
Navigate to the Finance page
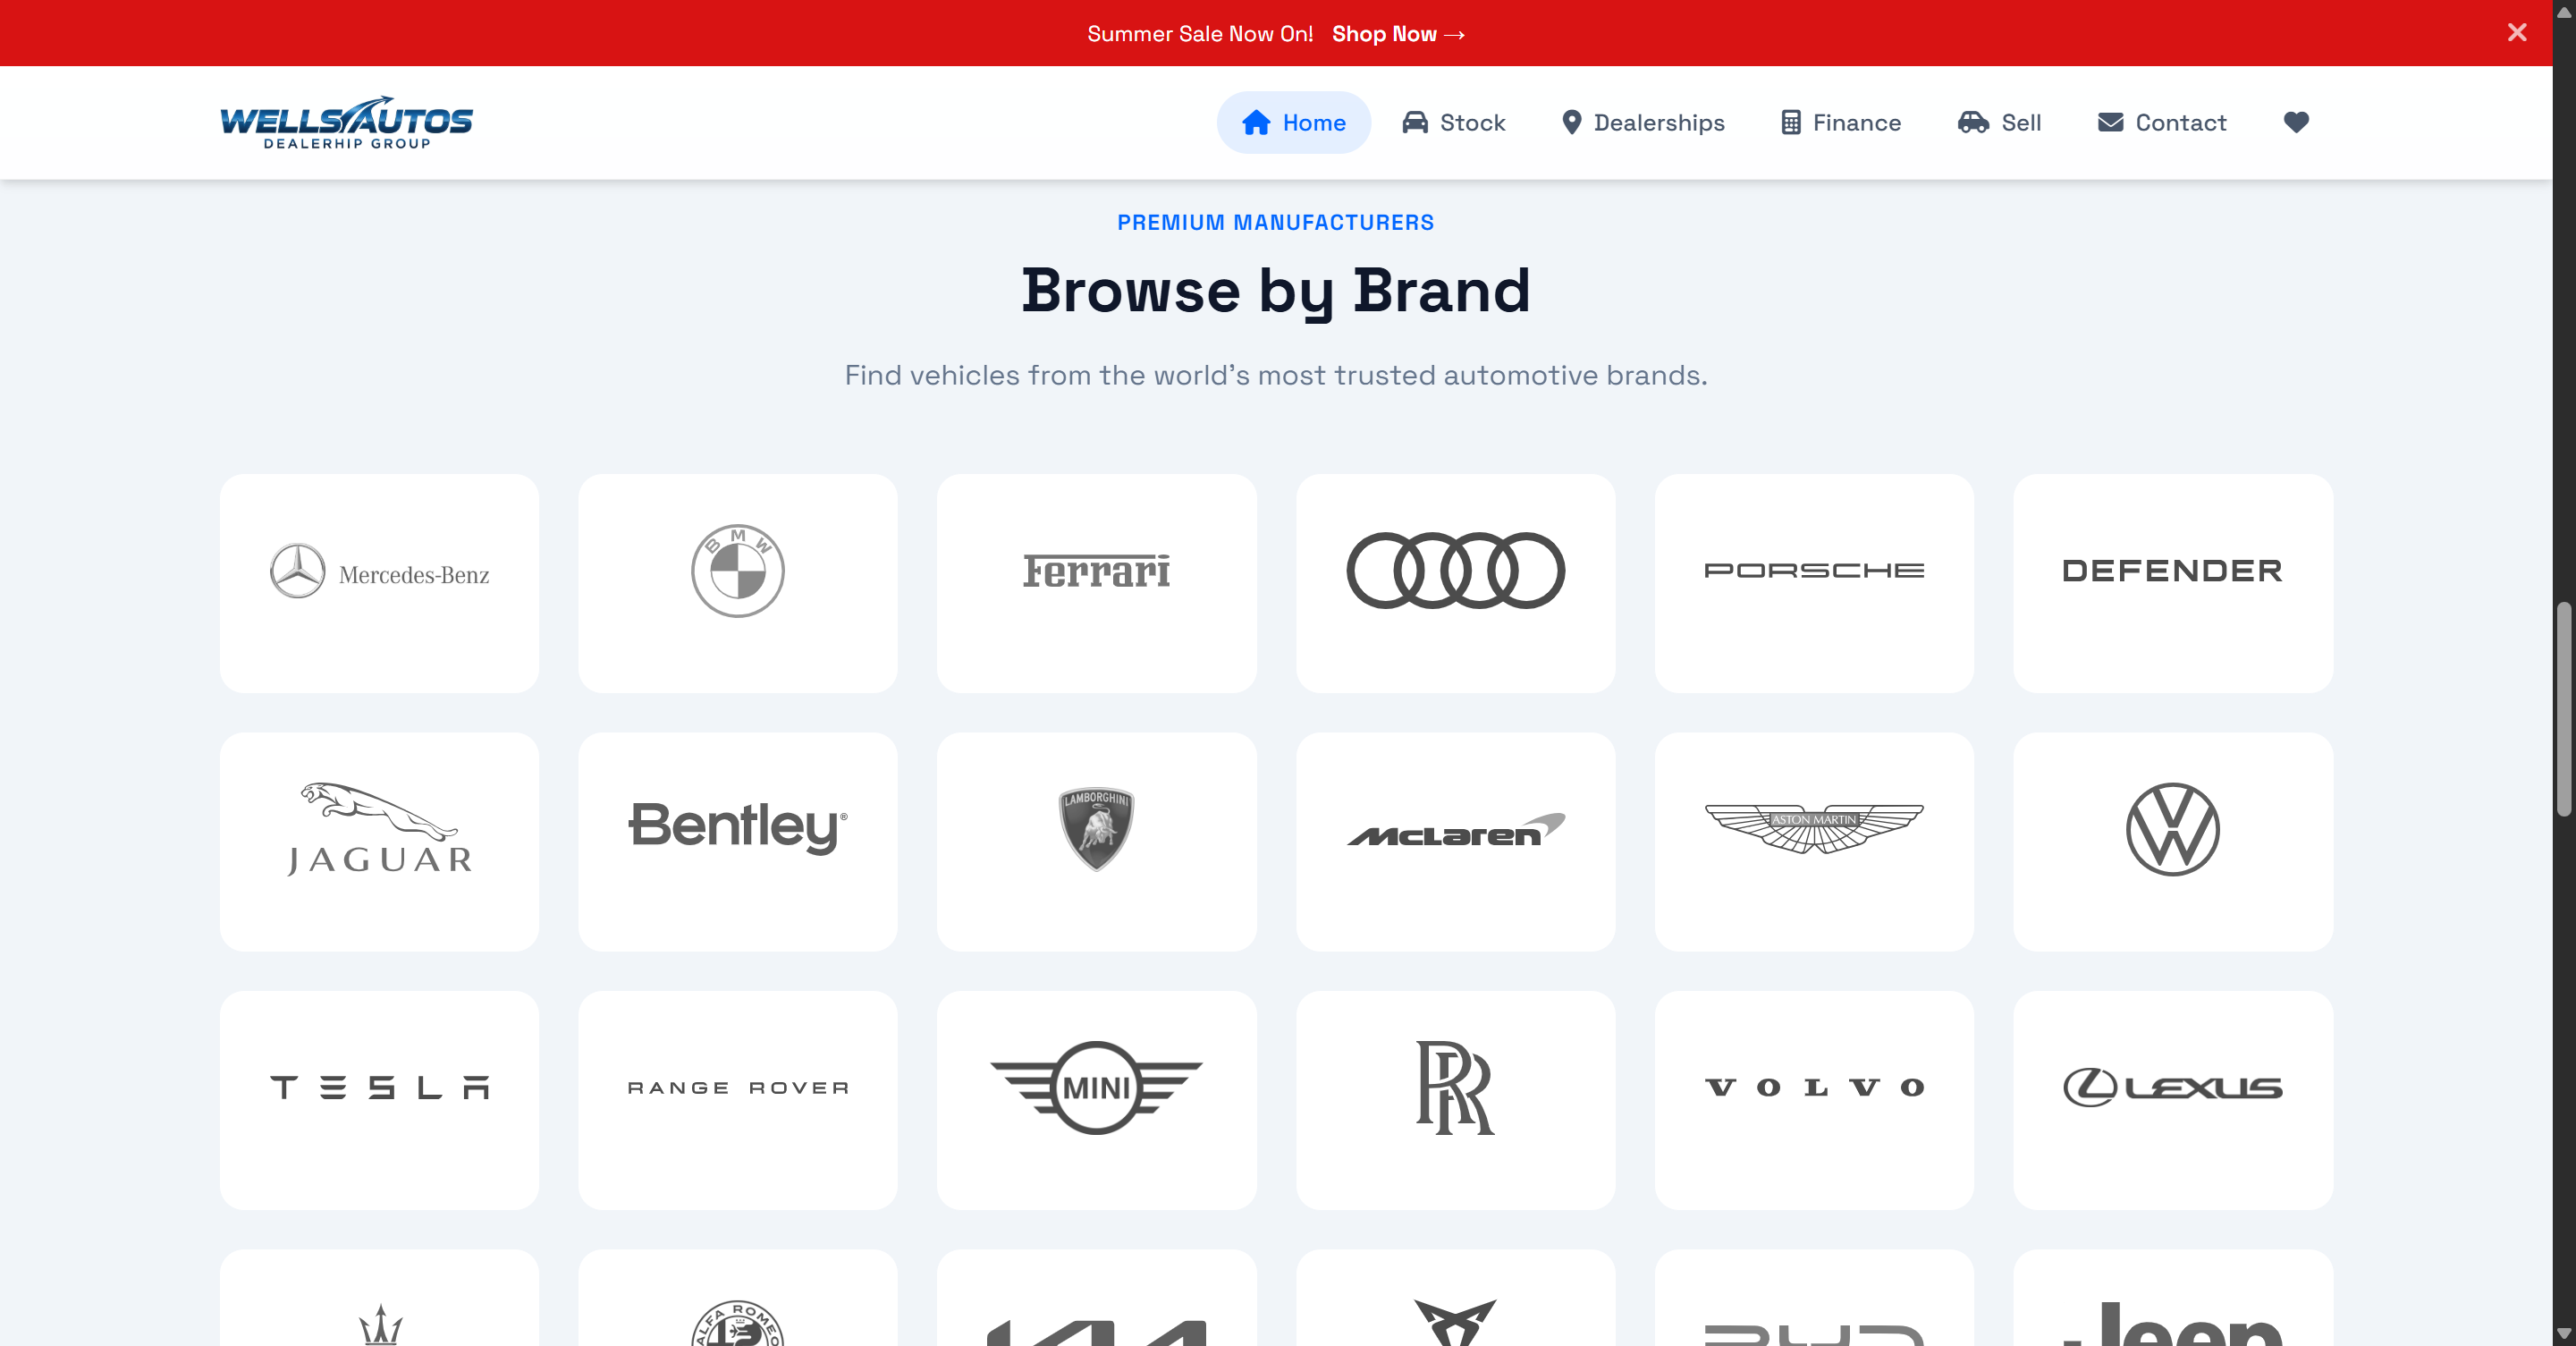(x=1840, y=122)
